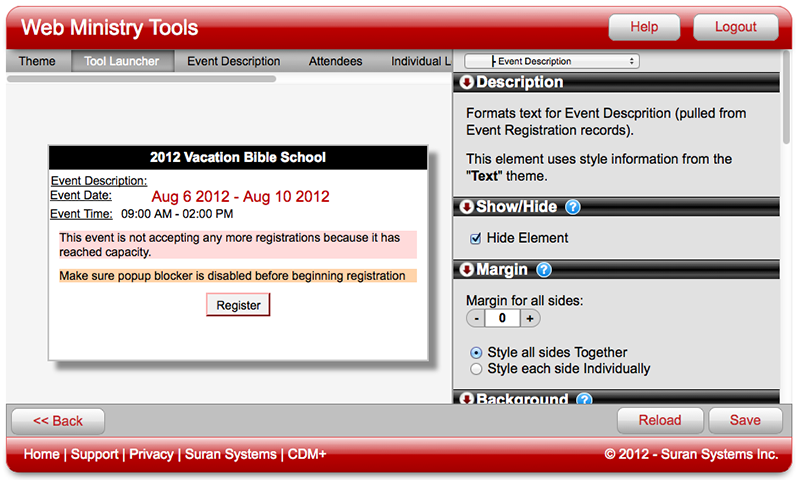This screenshot has height=480, width=800.
Task: Open the Event Description element dropdown
Action: click(x=552, y=61)
